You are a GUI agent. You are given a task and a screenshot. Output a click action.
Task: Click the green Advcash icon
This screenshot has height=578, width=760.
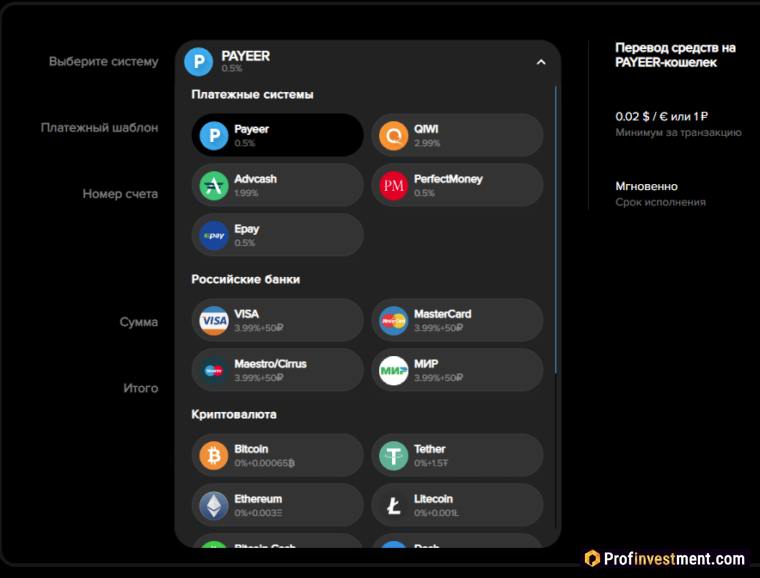pyautogui.click(x=214, y=185)
